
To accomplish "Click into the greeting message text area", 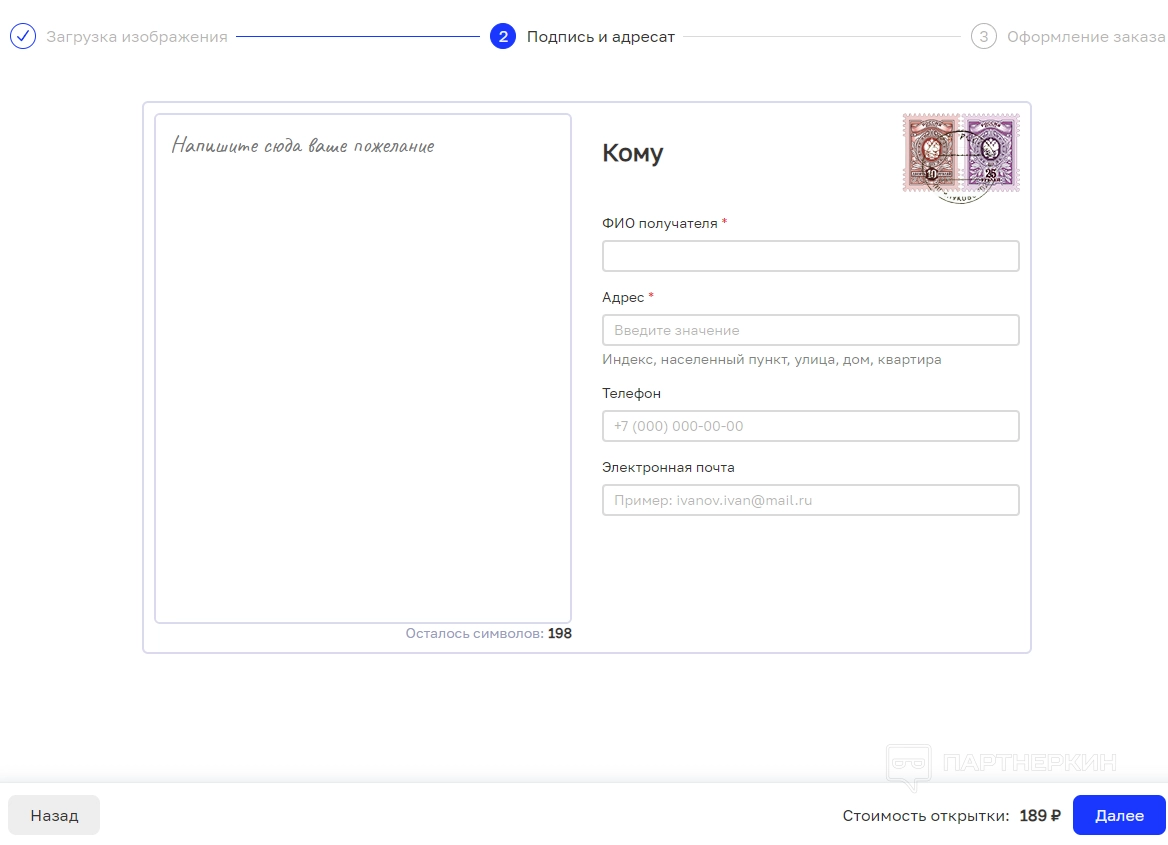I will (363, 368).
